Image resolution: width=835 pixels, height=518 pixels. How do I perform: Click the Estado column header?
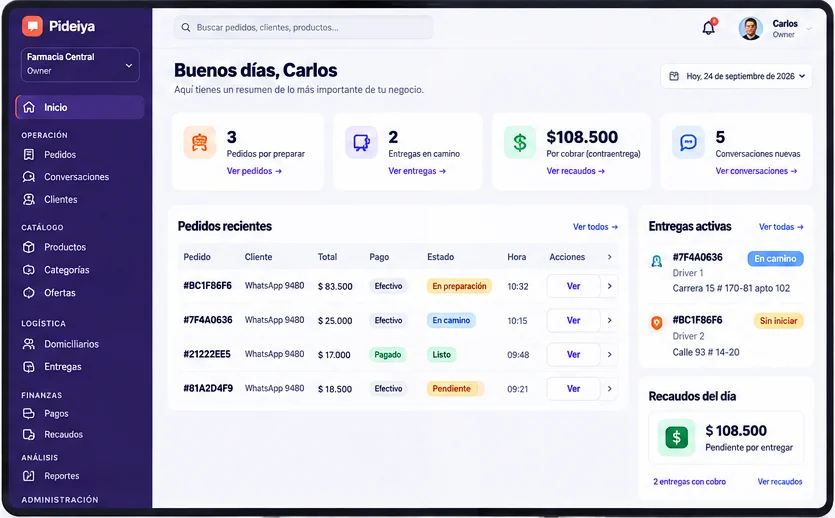[x=440, y=257]
